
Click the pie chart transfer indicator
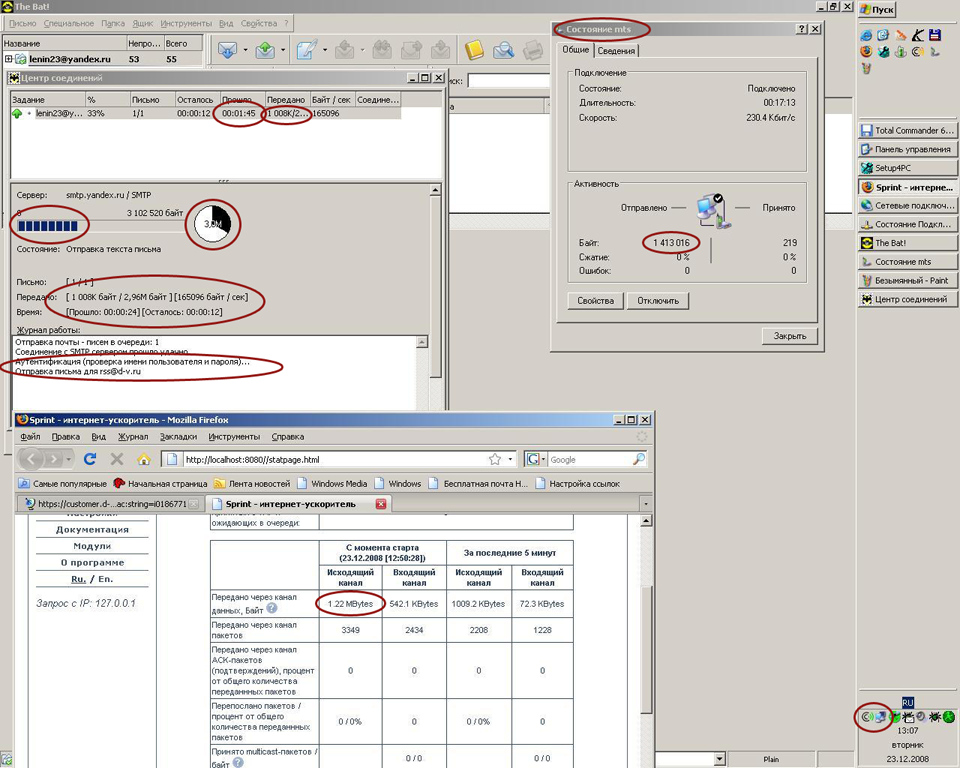(213, 224)
